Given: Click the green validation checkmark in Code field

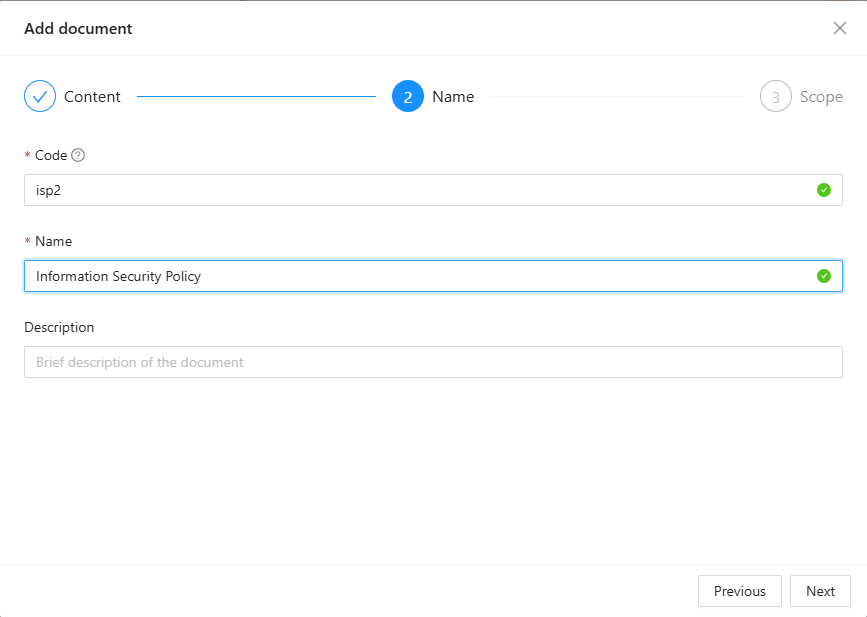Looking at the screenshot, I should pos(824,190).
